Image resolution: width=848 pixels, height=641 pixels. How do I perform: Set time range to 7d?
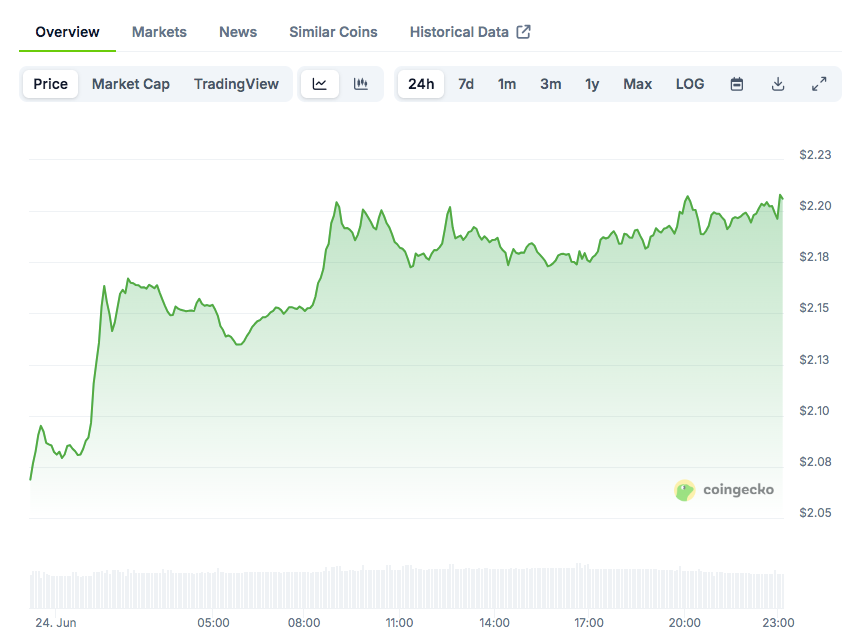[x=466, y=84]
